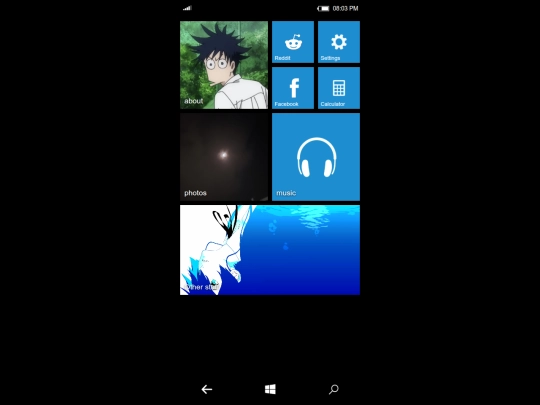Tap the 08:03 PM clock
The image size is (540, 405).
pos(345,8)
